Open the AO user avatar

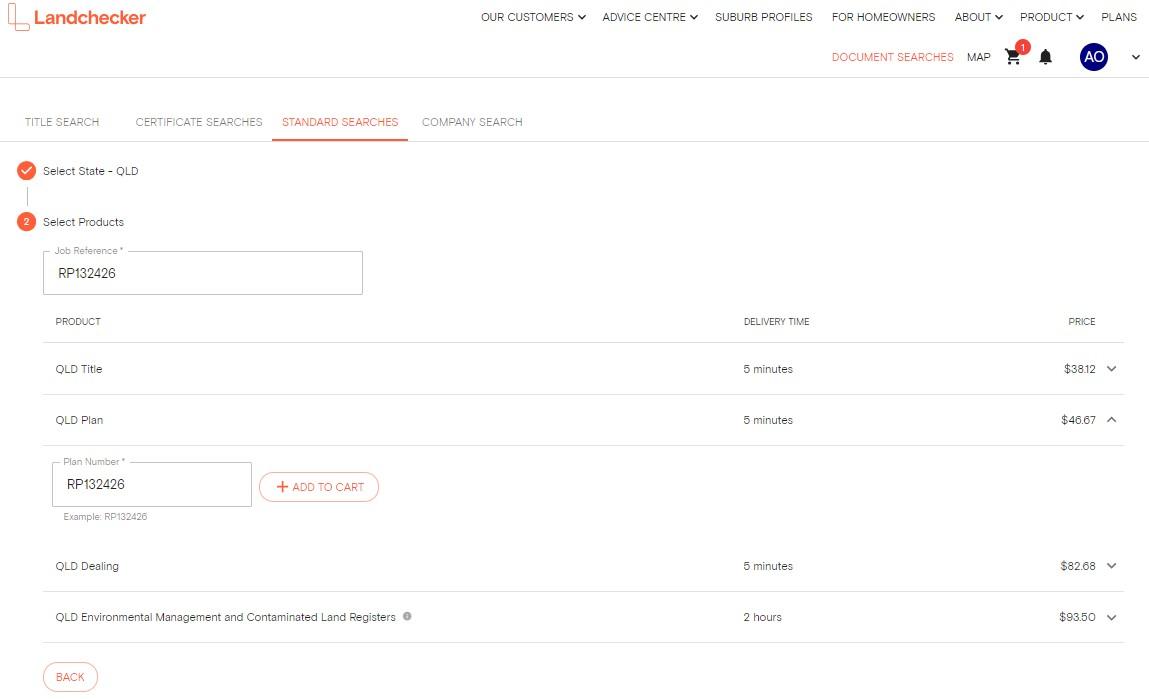point(1093,57)
